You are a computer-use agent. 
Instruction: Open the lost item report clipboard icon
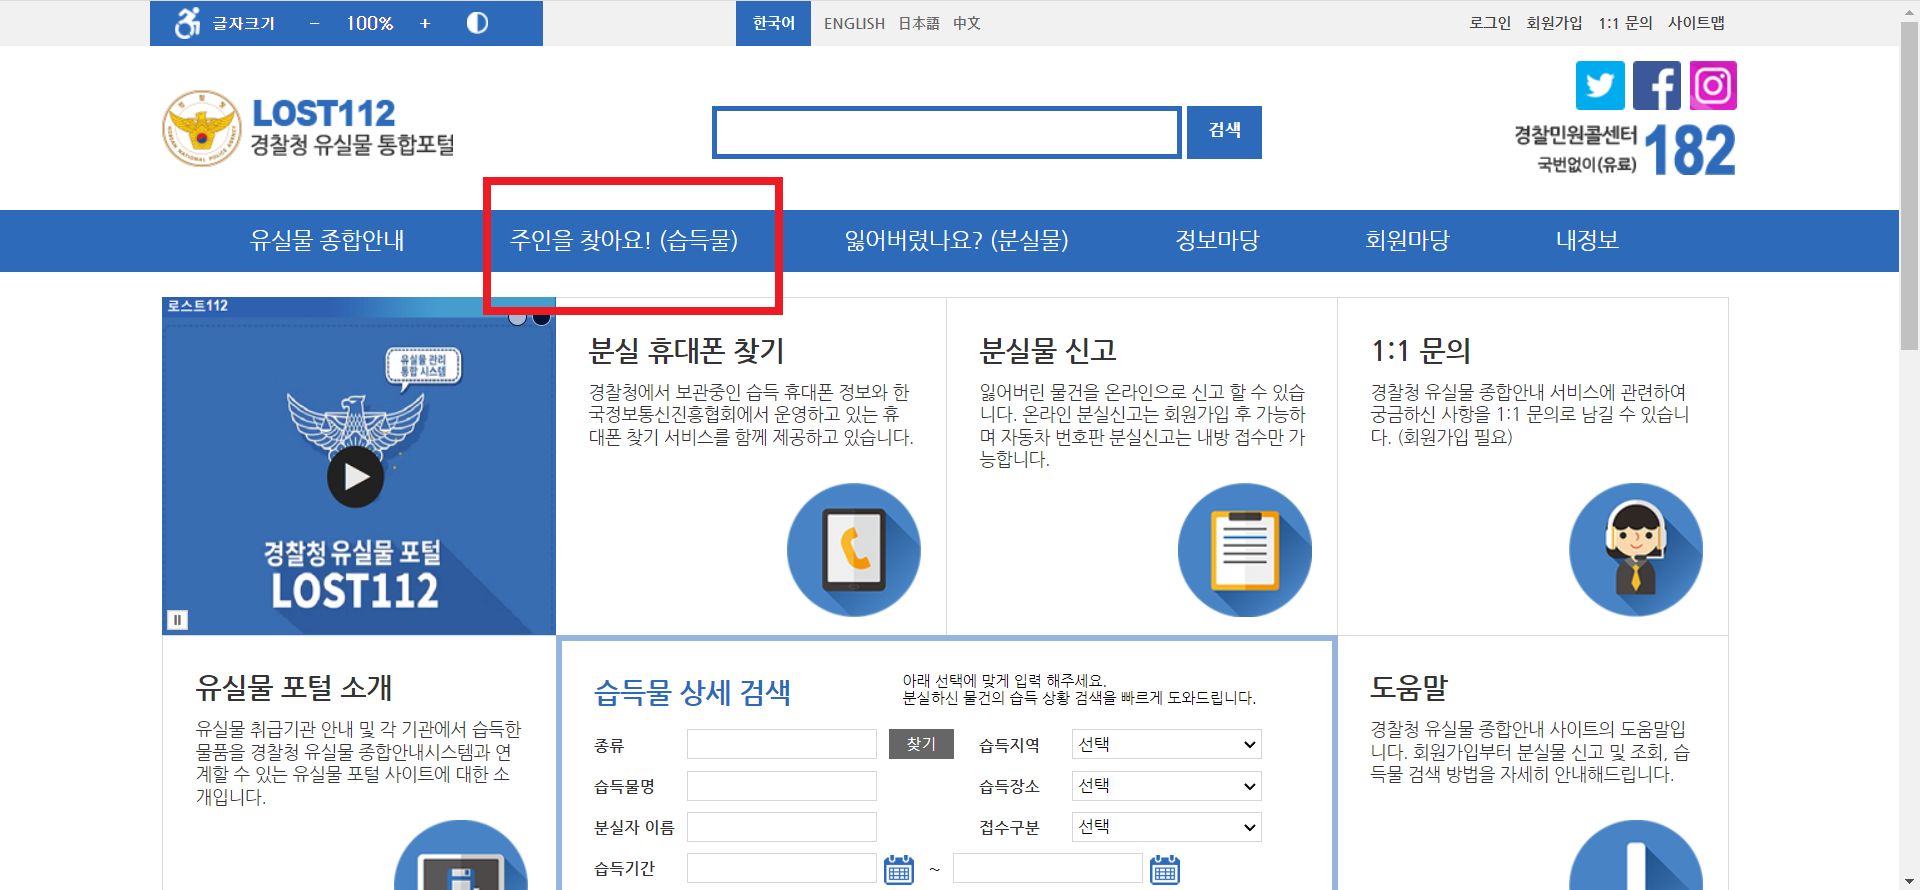pyautogui.click(x=1245, y=550)
